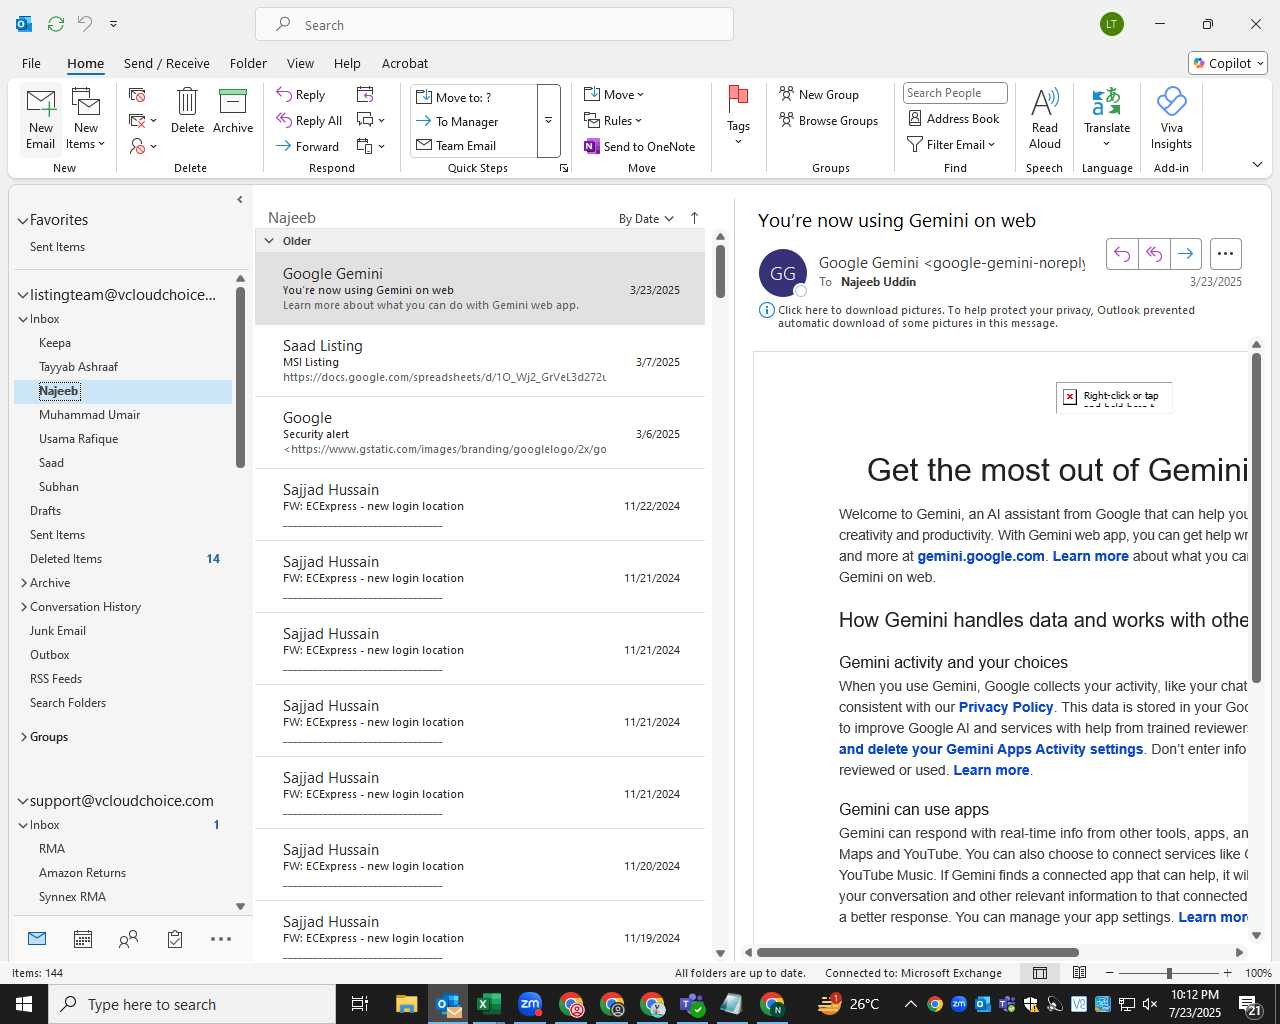Switch to the View tab
1280x1024 pixels.
[300, 63]
